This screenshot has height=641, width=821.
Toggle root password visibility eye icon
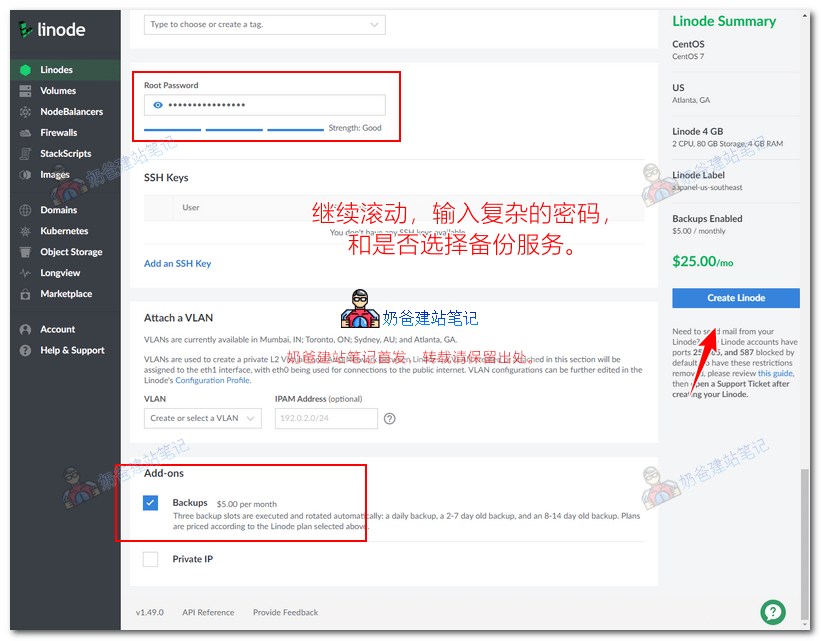pos(157,105)
